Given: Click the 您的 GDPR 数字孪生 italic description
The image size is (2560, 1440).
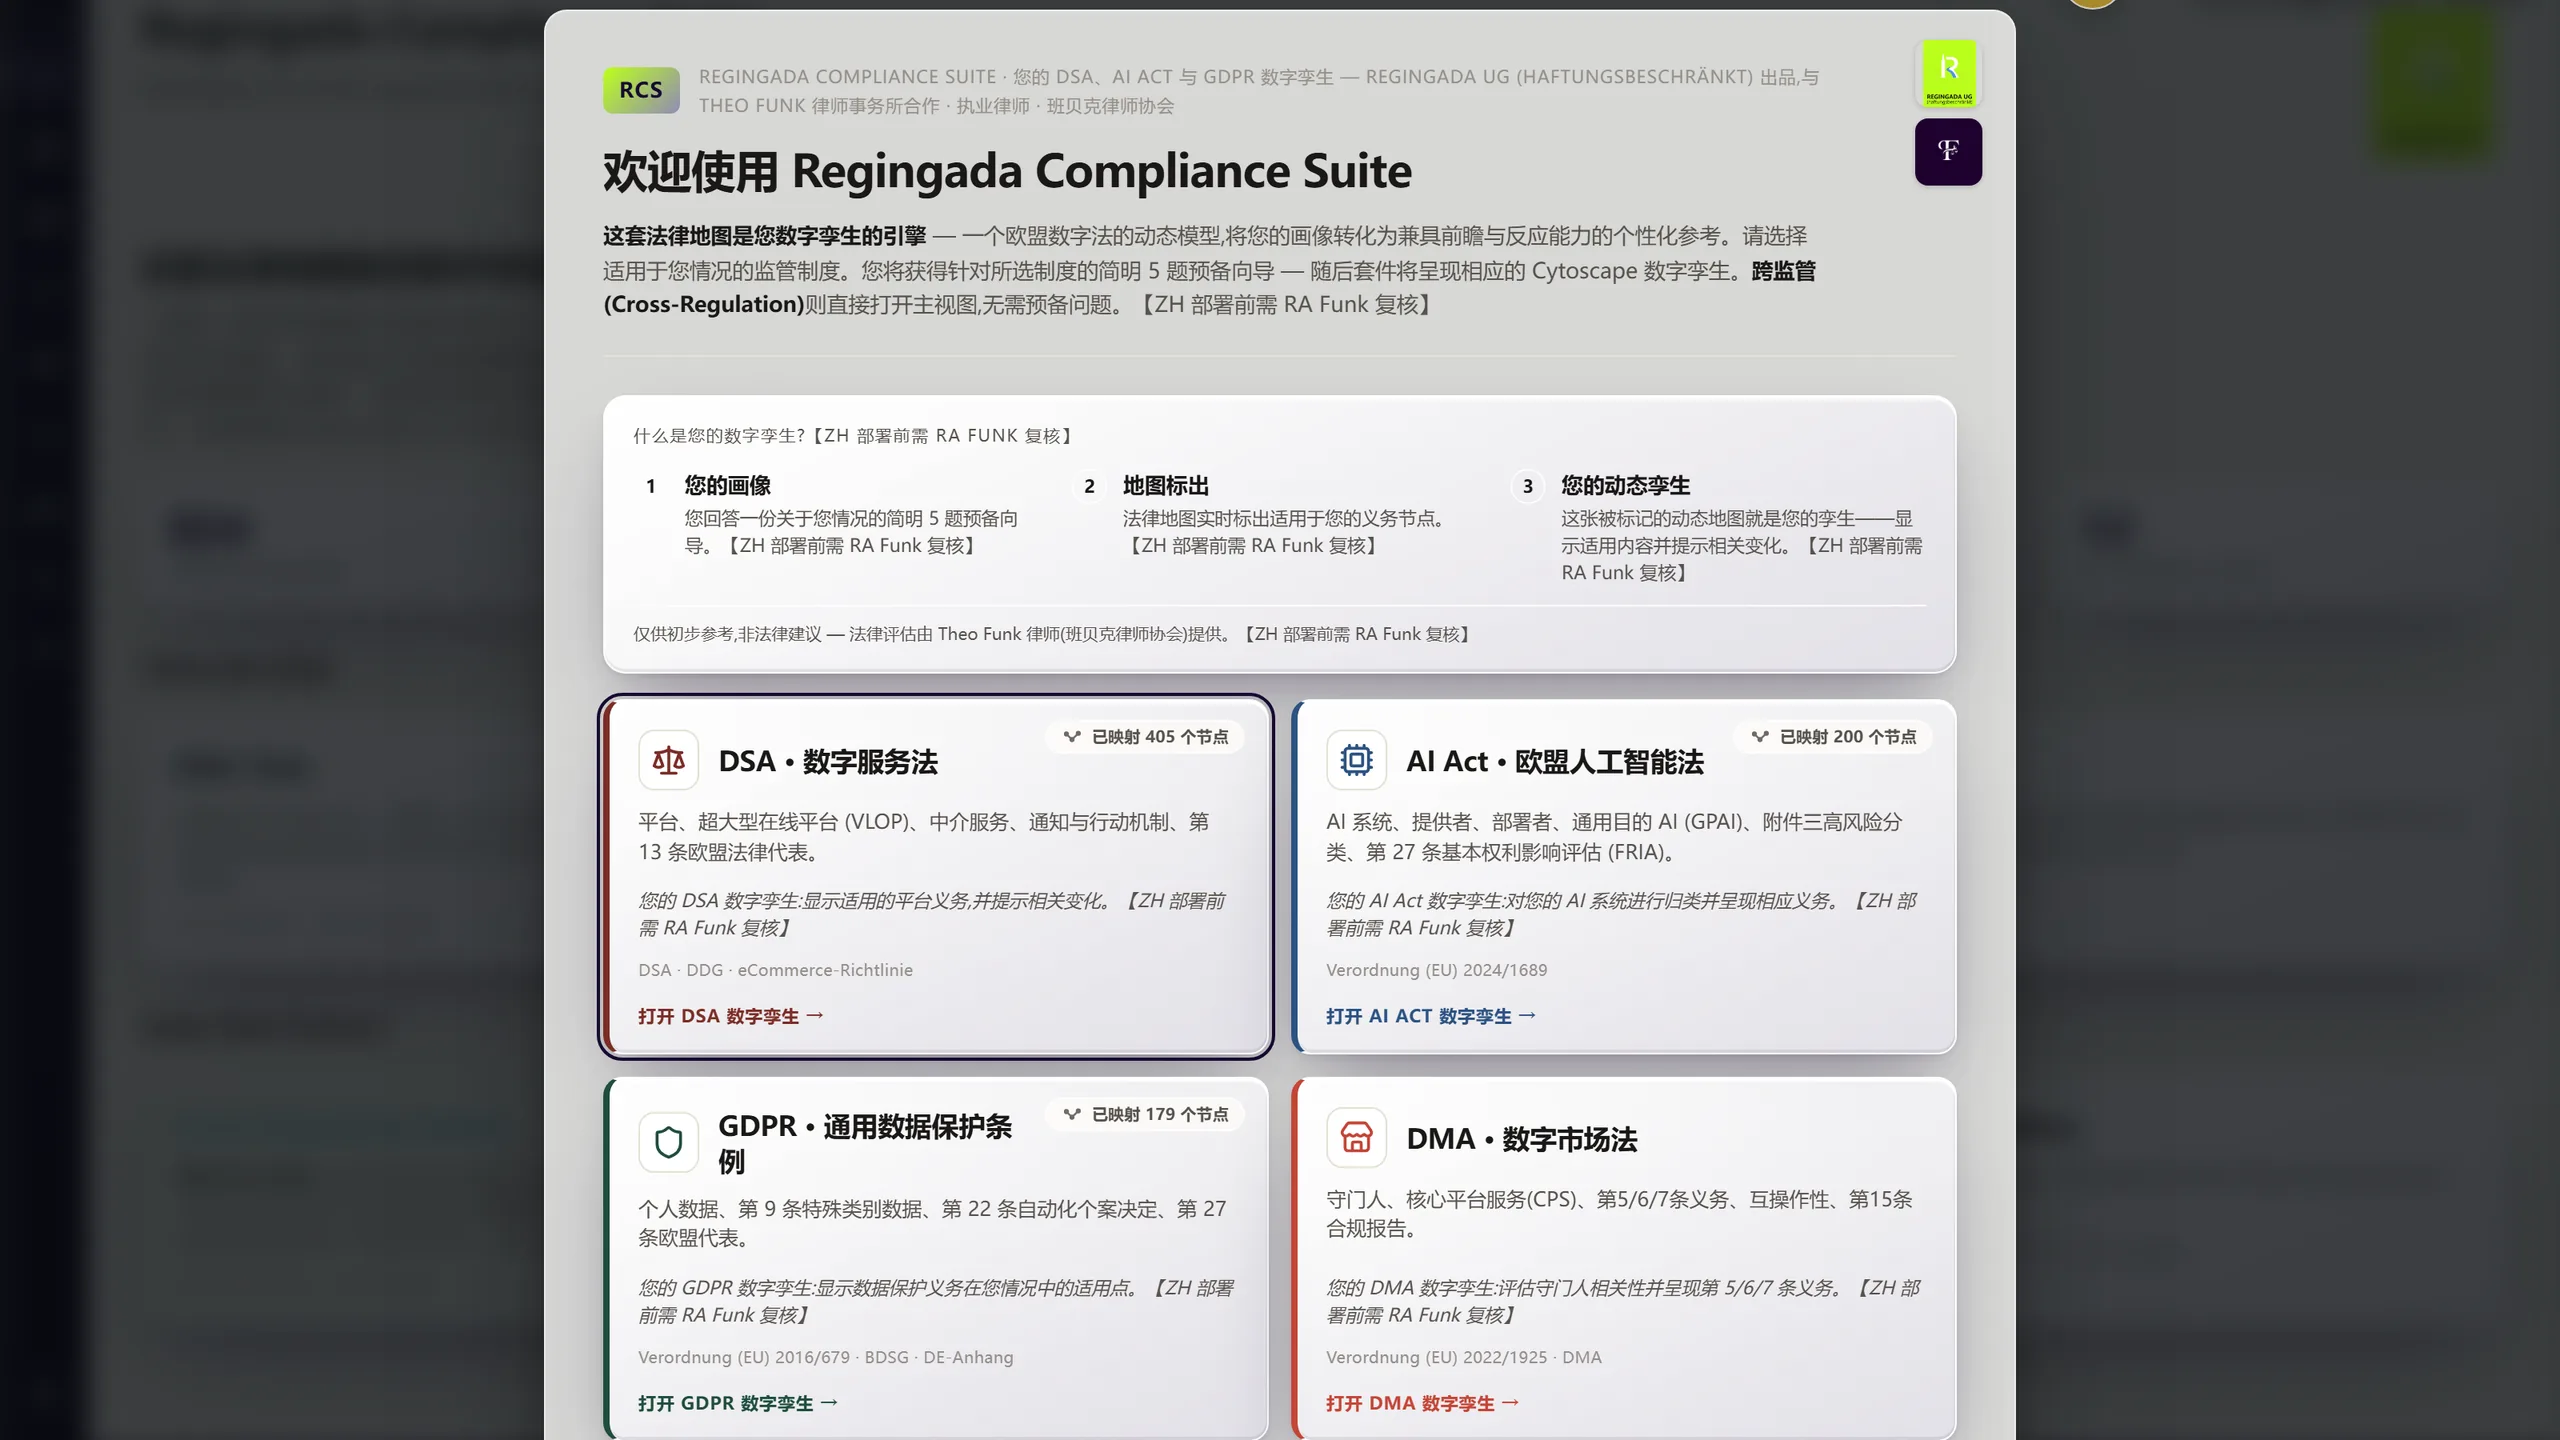Looking at the screenshot, I should pos(936,1301).
